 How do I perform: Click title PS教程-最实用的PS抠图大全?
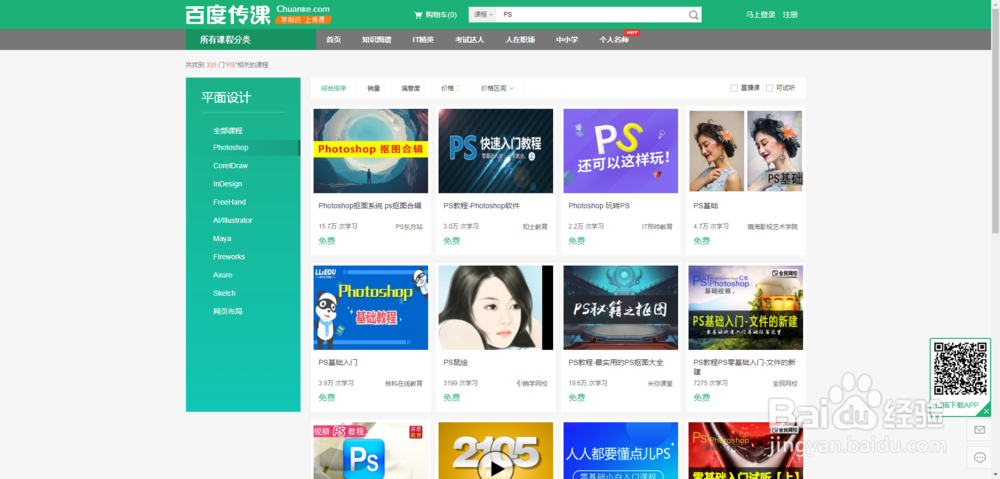[x=615, y=362]
